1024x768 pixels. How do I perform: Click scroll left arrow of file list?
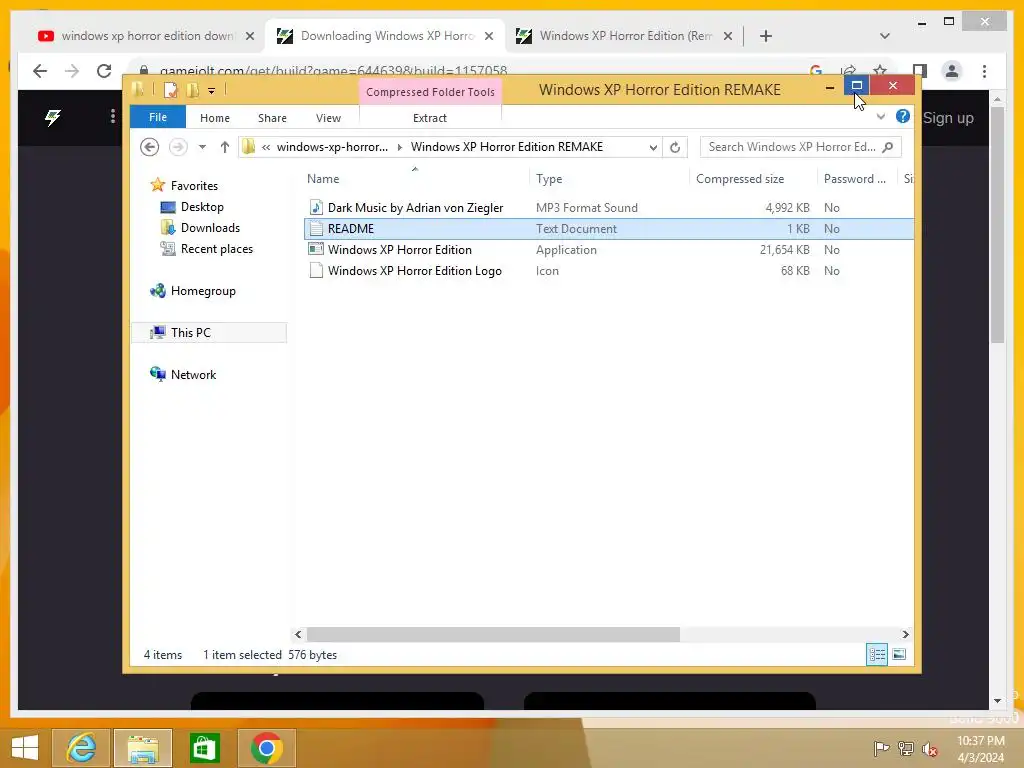[298, 634]
